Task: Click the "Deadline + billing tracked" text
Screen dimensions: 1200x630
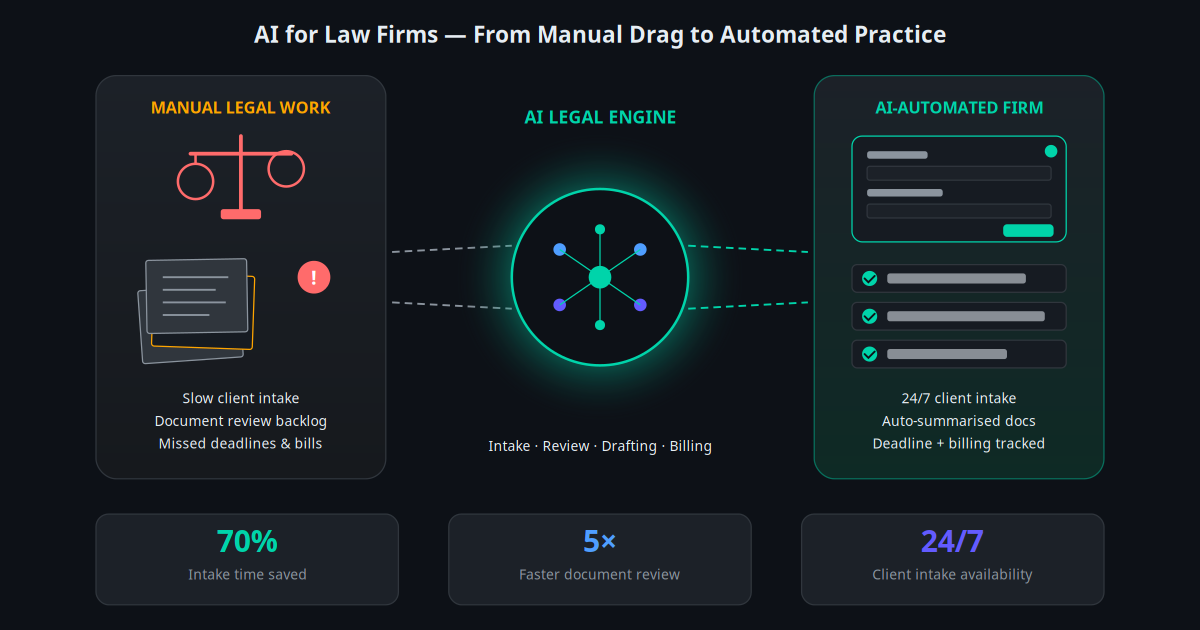Action: tap(959, 443)
